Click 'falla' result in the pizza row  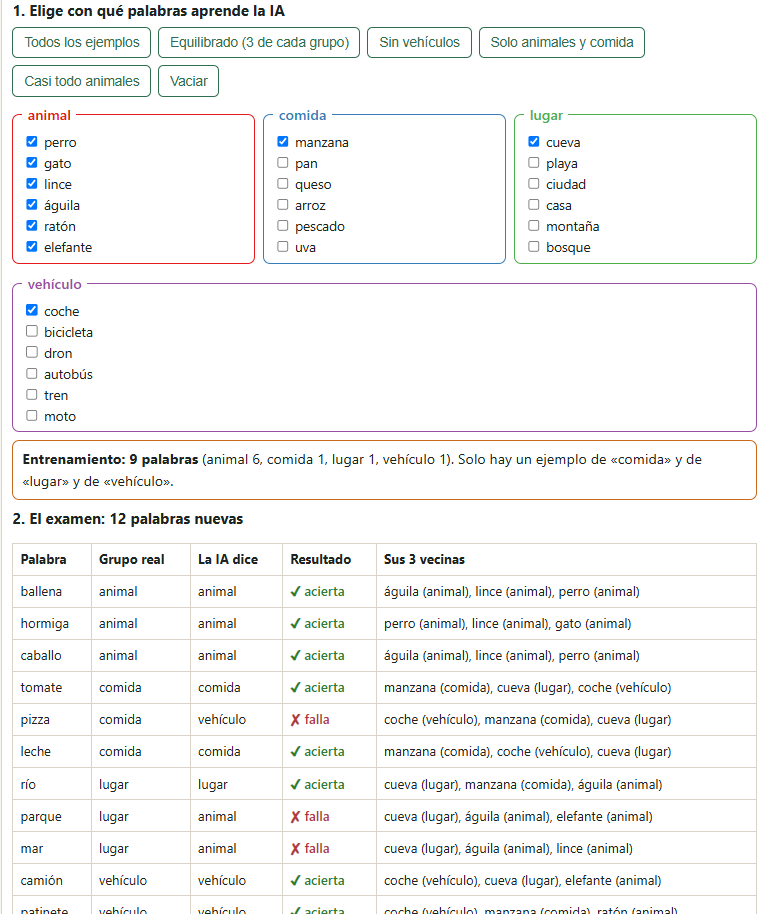[x=310, y=720]
